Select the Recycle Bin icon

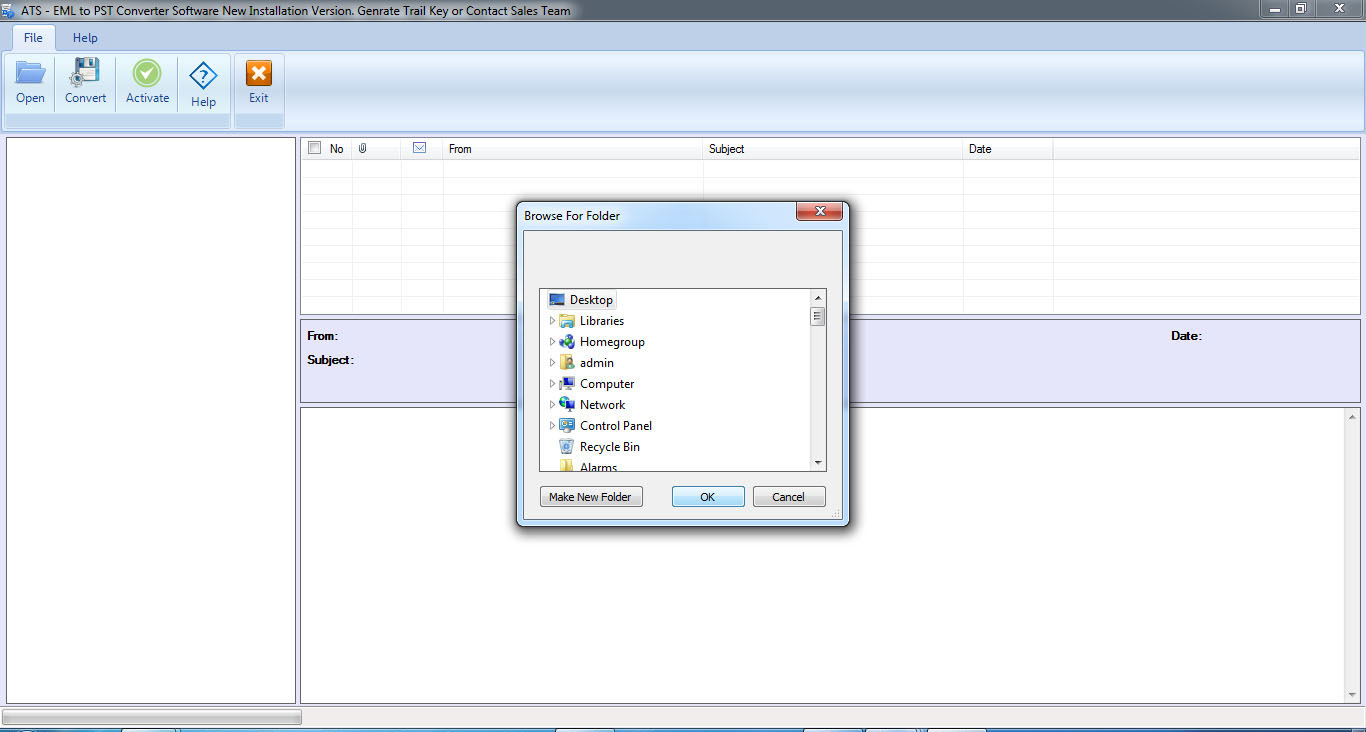coord(567,447)
